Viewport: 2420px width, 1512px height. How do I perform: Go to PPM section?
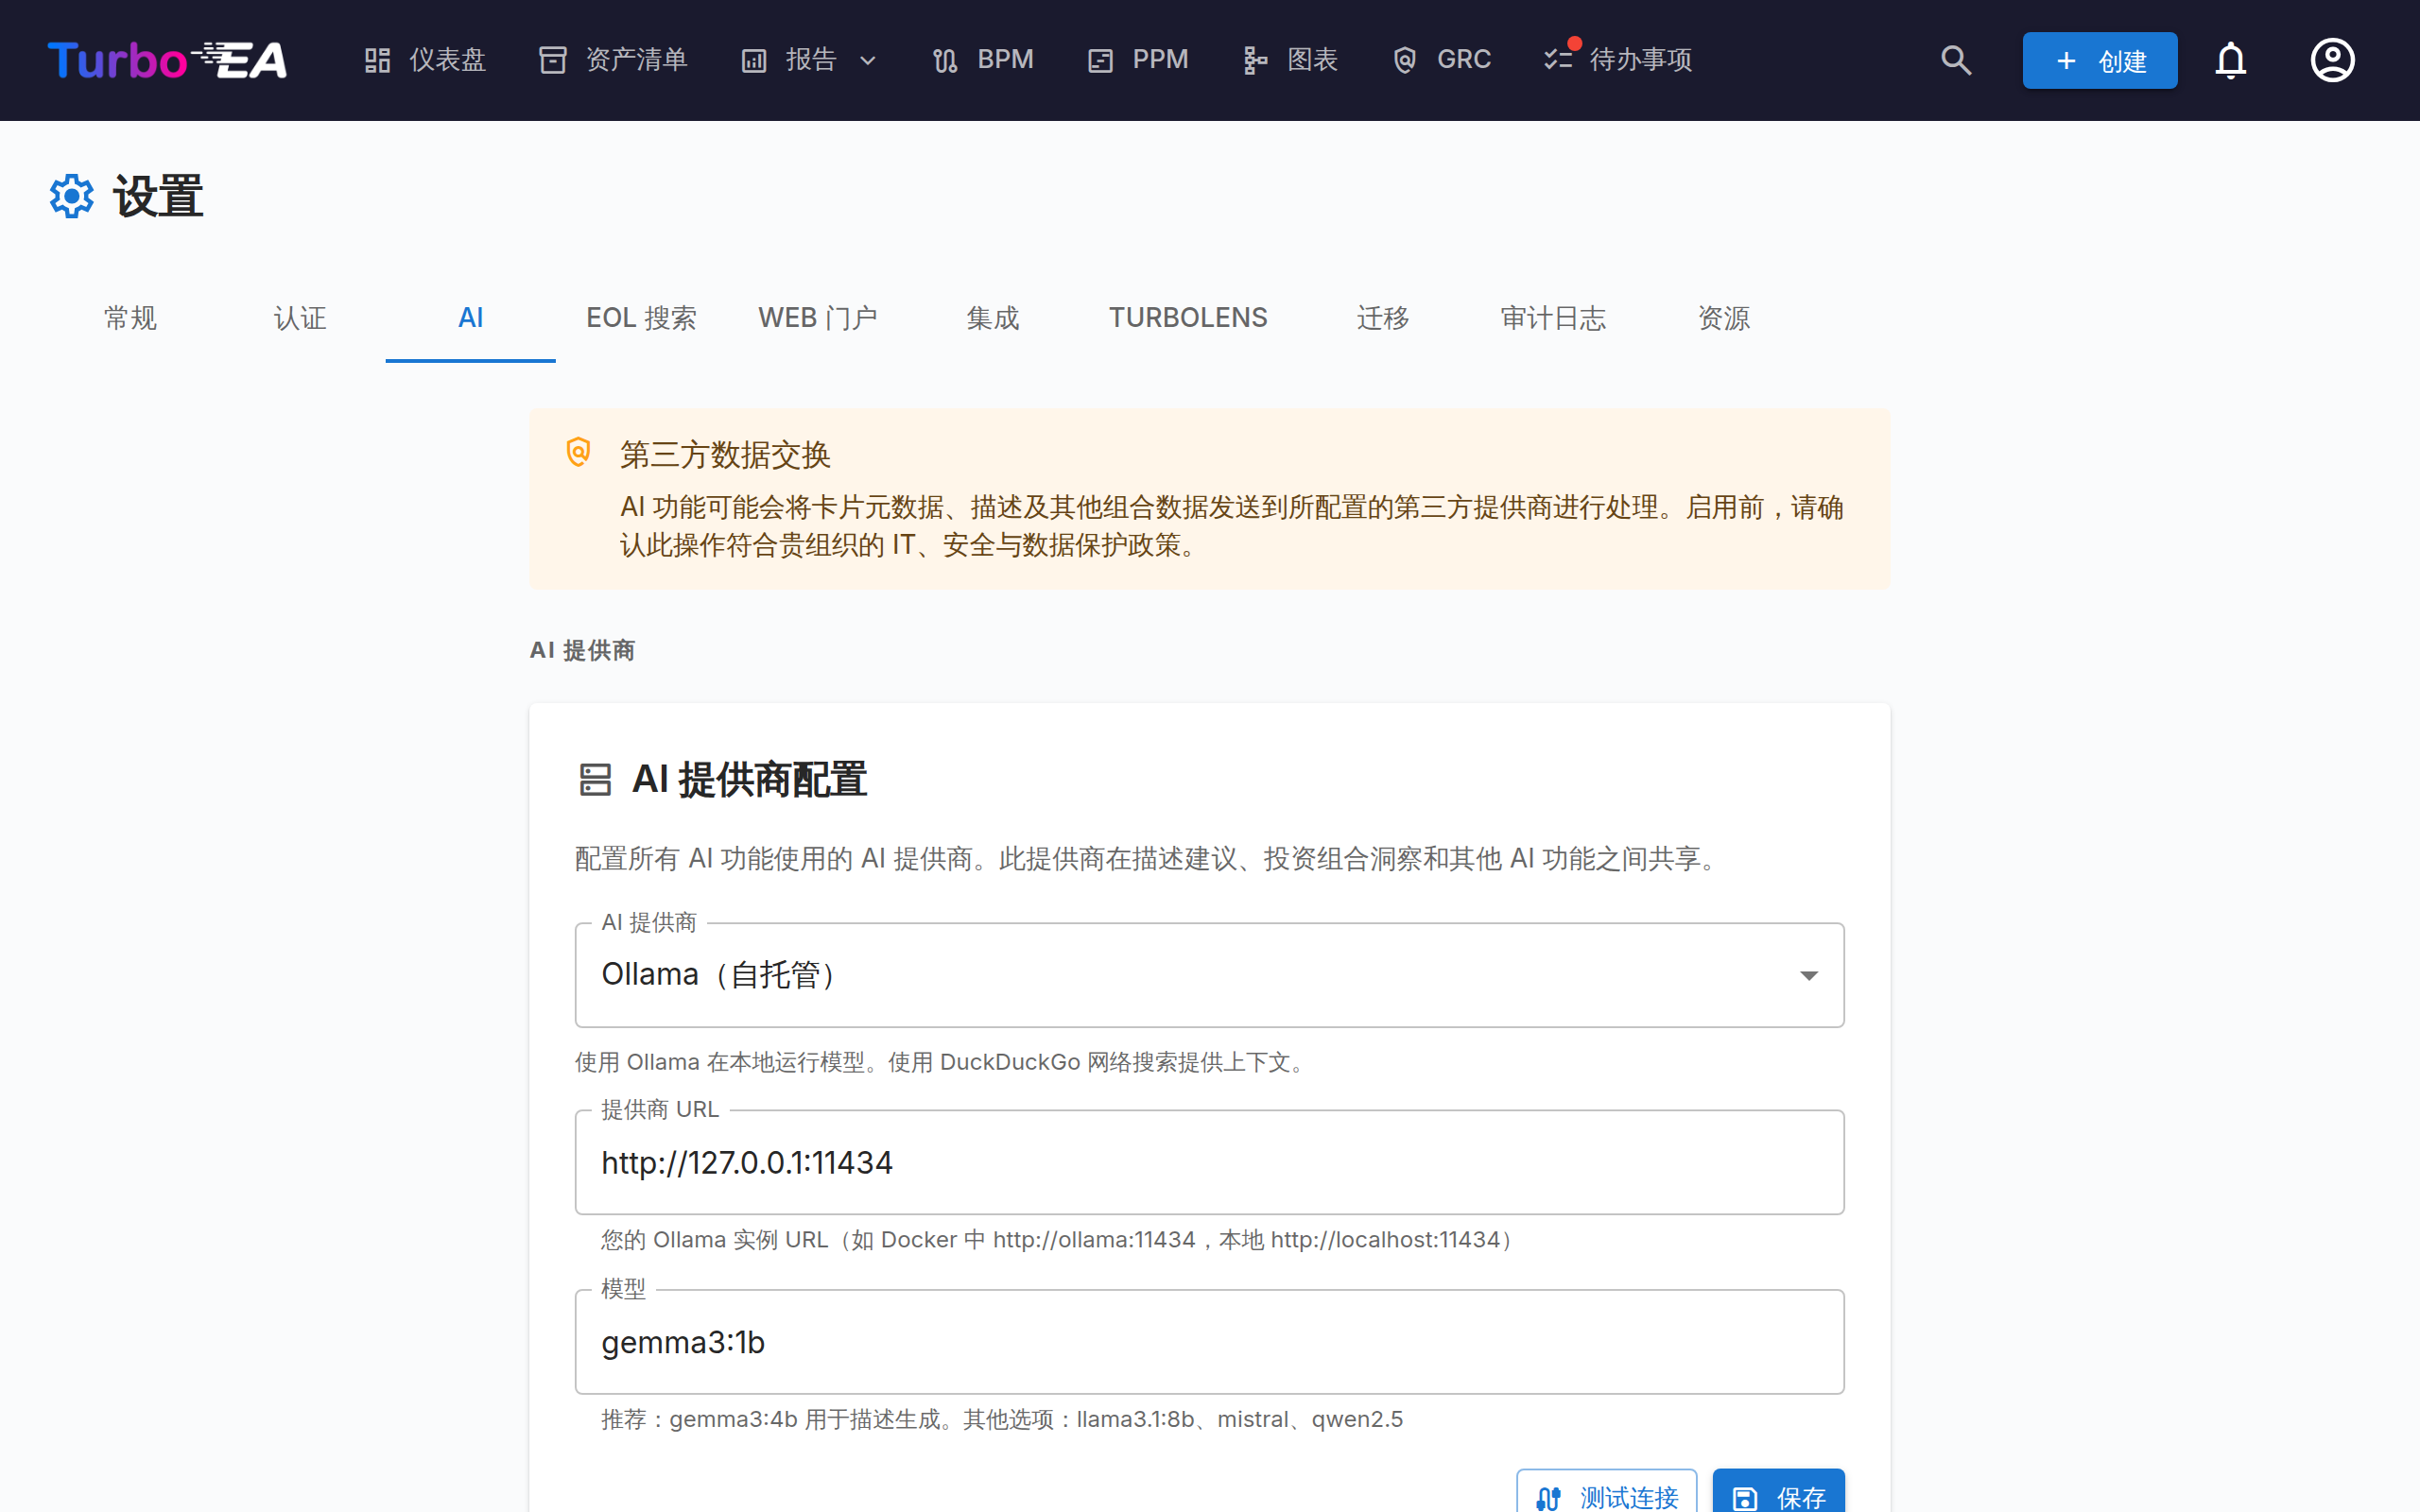tap(1138, 60)
